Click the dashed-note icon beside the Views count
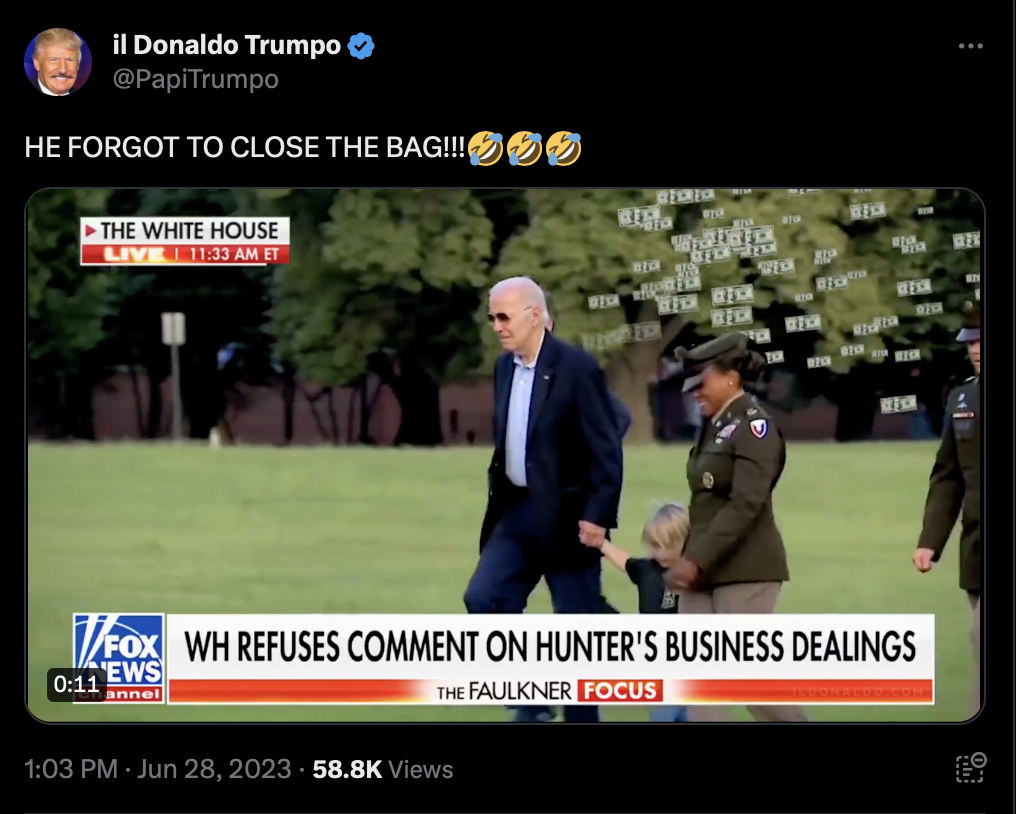1016x814 pixels. coord(971,769)
